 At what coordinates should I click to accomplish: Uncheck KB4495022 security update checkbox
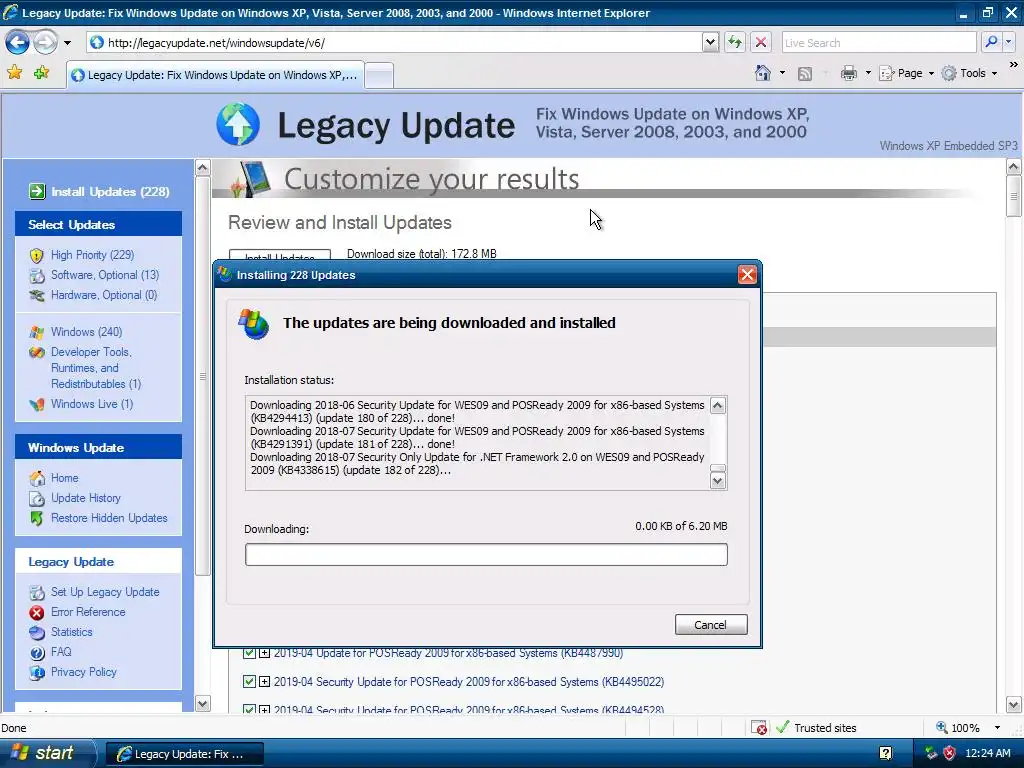point(249,681)
